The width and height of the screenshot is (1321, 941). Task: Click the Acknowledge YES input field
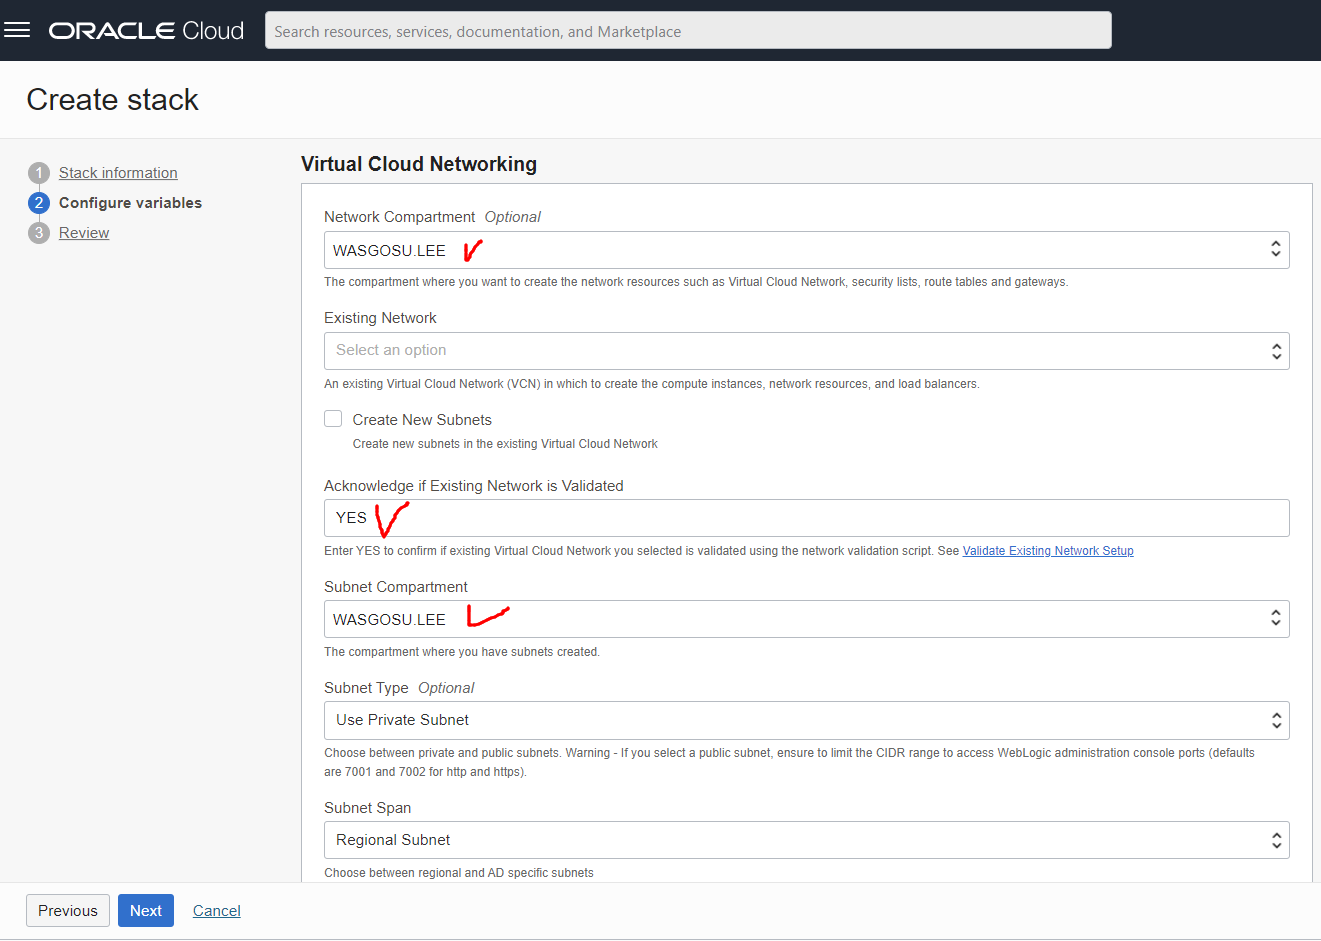[x=806, y=518]
